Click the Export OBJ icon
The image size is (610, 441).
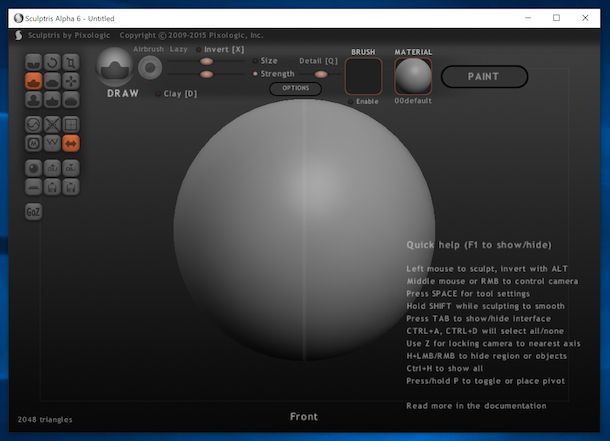coord(71,168)
